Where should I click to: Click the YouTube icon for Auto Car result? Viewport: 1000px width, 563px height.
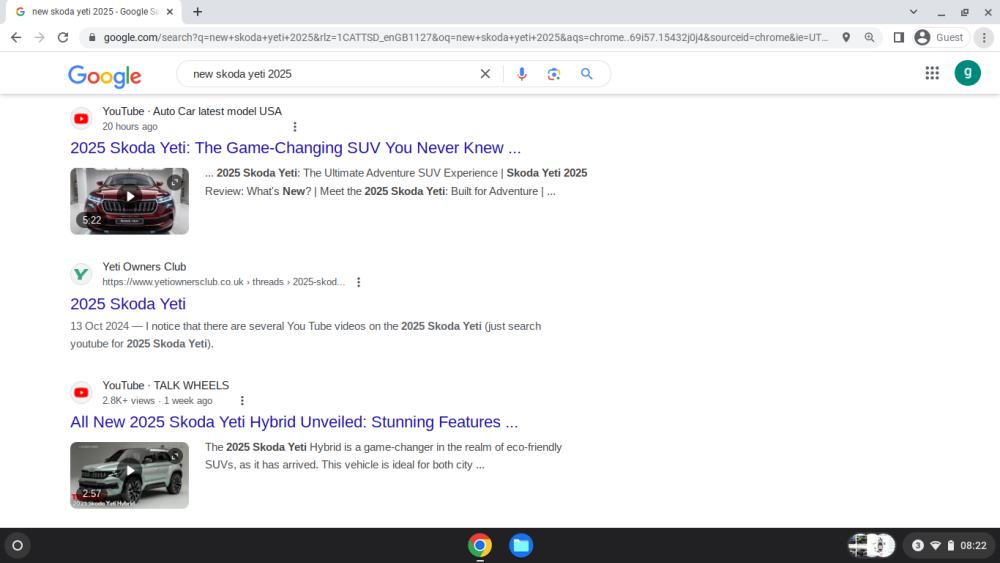[x=81, y=119]
